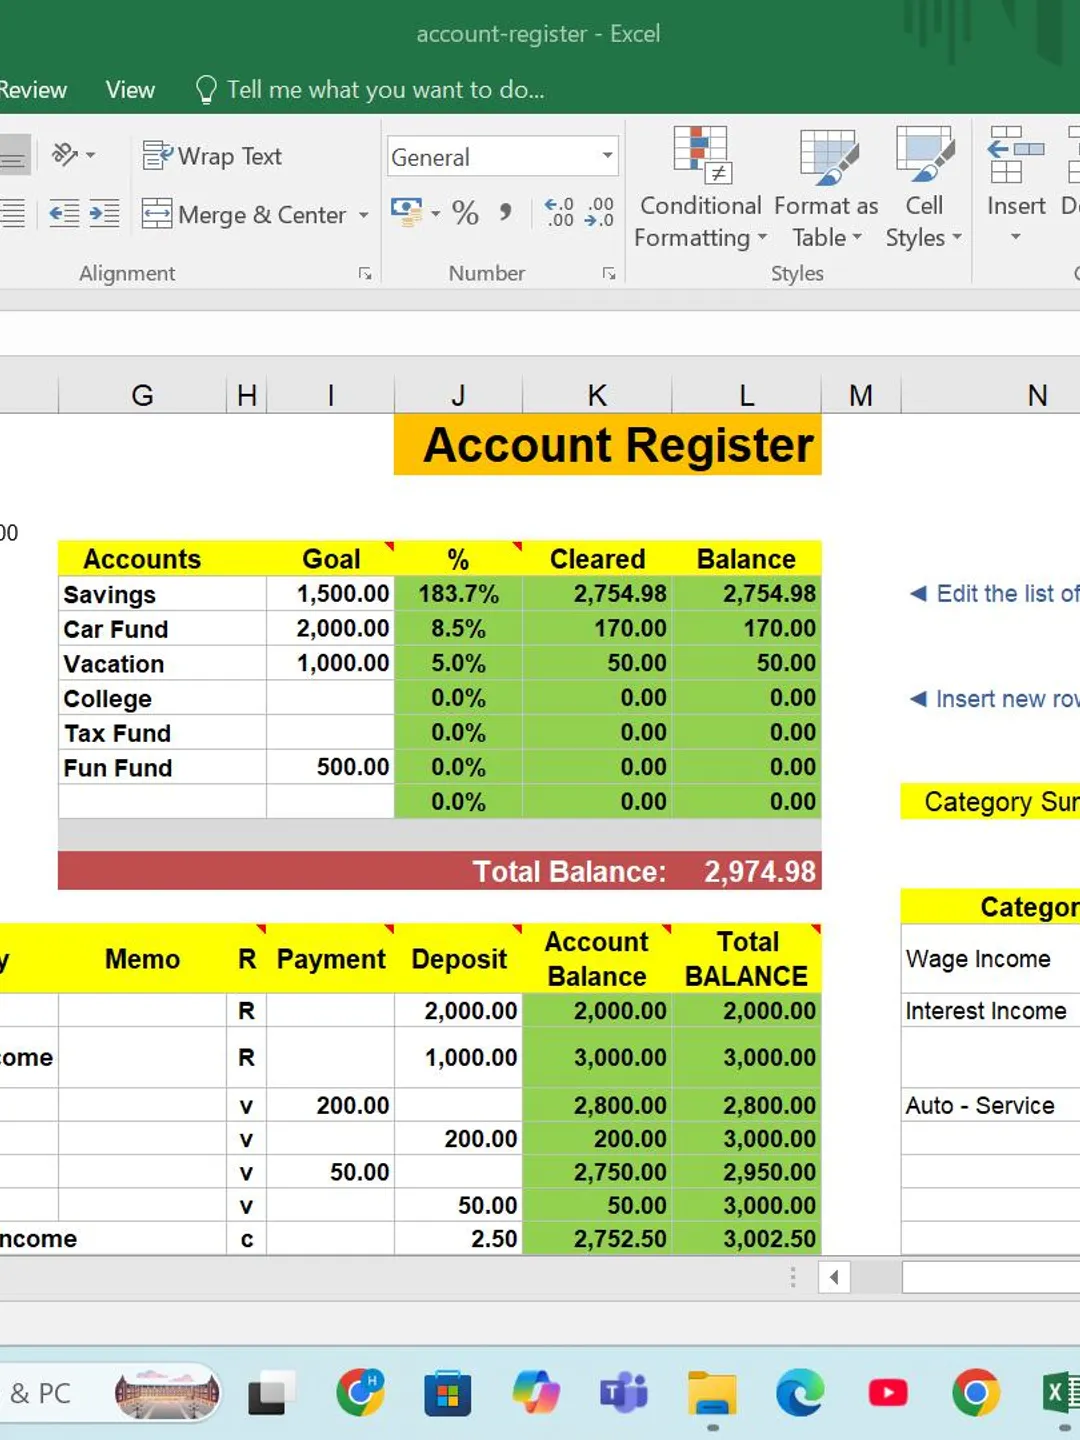Launch Copilot from the taskbar
This screenshot has width=1080, height=1440.
pos(536,1393)
